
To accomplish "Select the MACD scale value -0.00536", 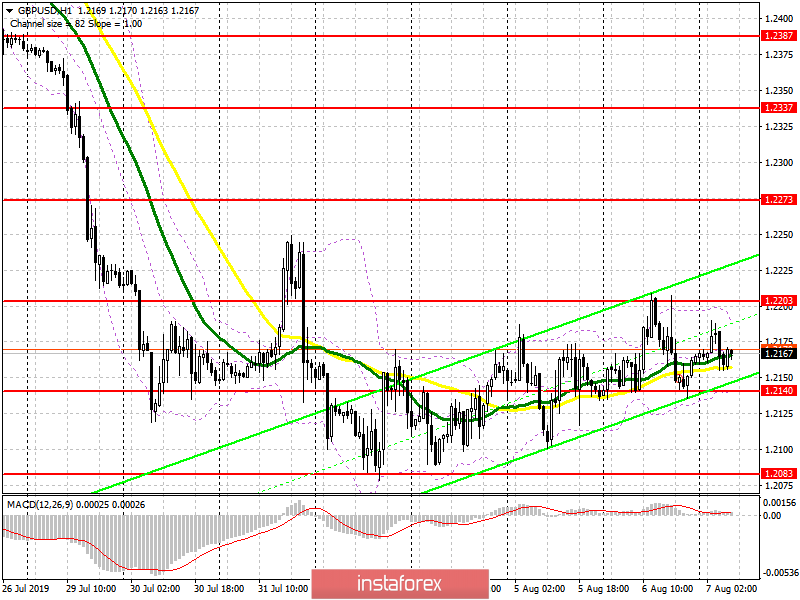I will tap(779, 573).
